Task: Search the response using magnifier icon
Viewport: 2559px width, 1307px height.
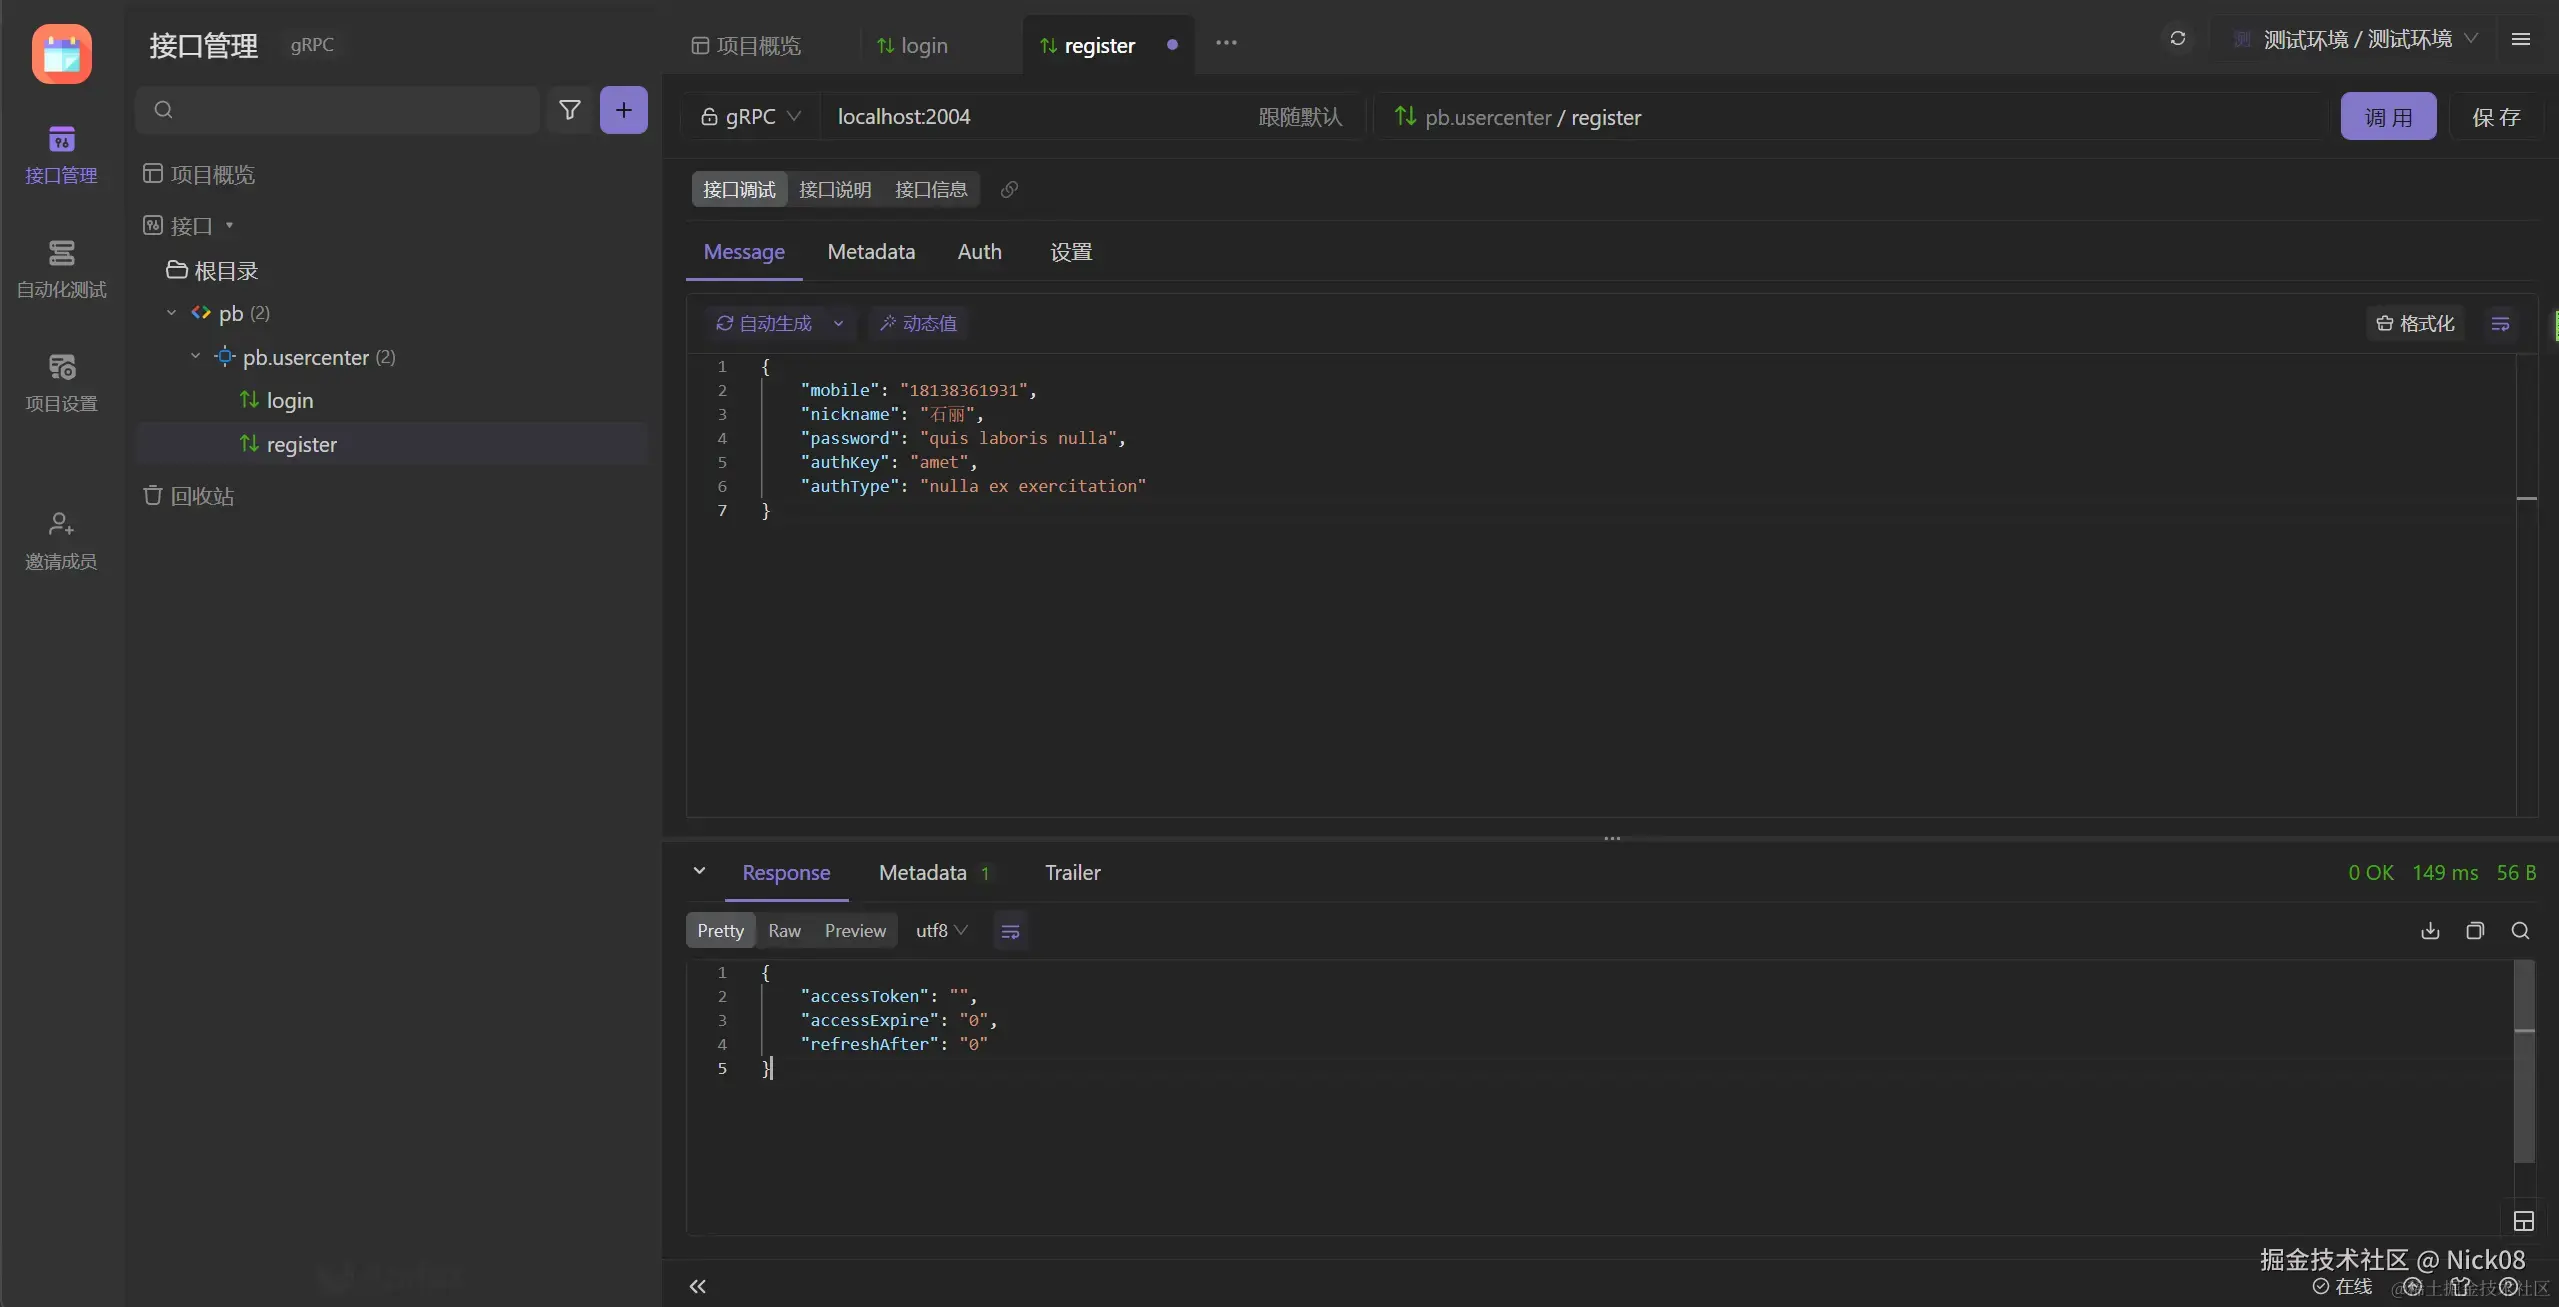Action: point(2520,931)
